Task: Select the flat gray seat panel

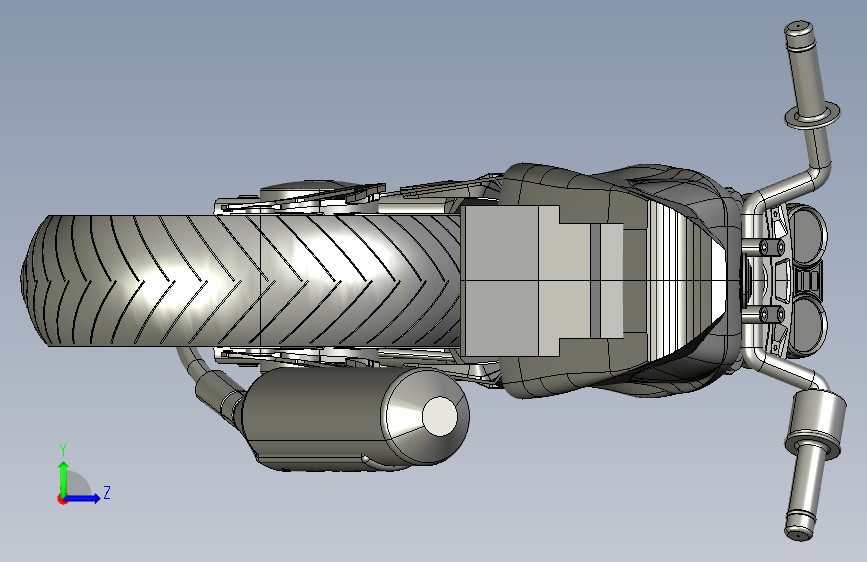Action: 499,280
